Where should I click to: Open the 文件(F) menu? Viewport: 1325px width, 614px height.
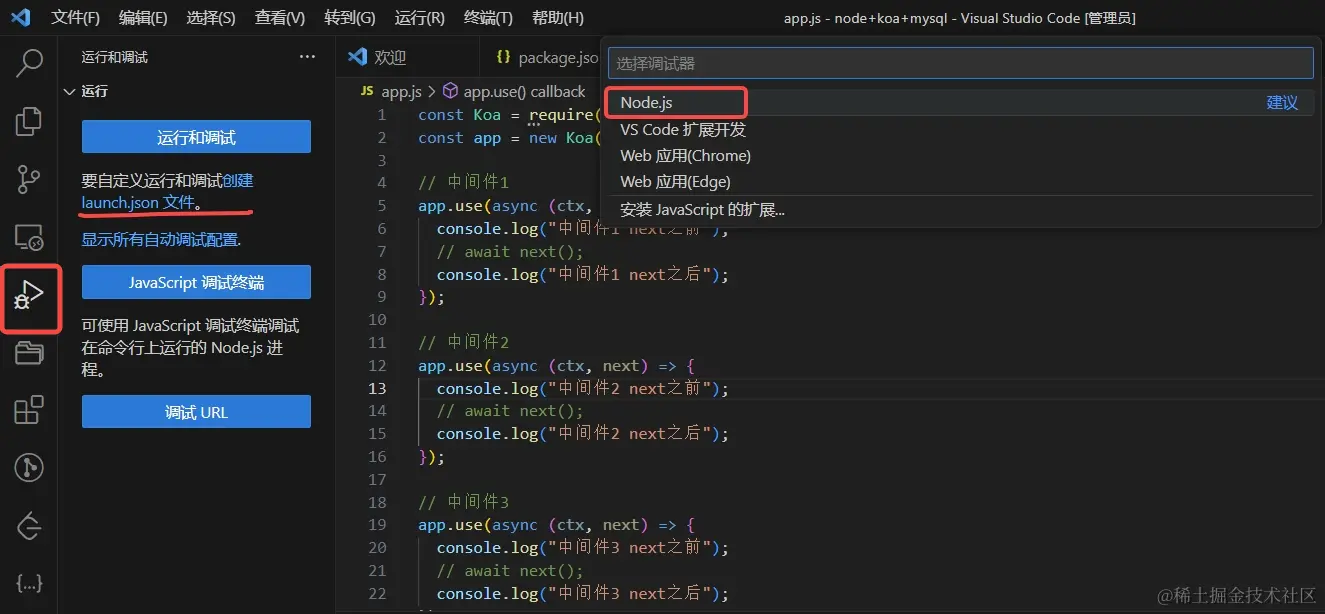[76, 18]
